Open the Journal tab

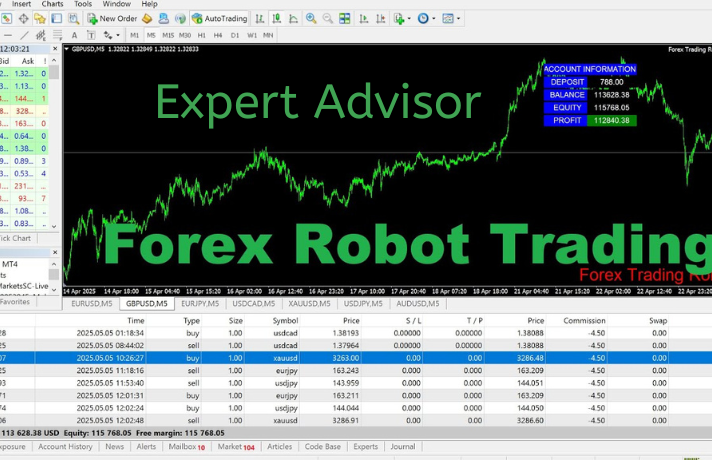[403, 447]
